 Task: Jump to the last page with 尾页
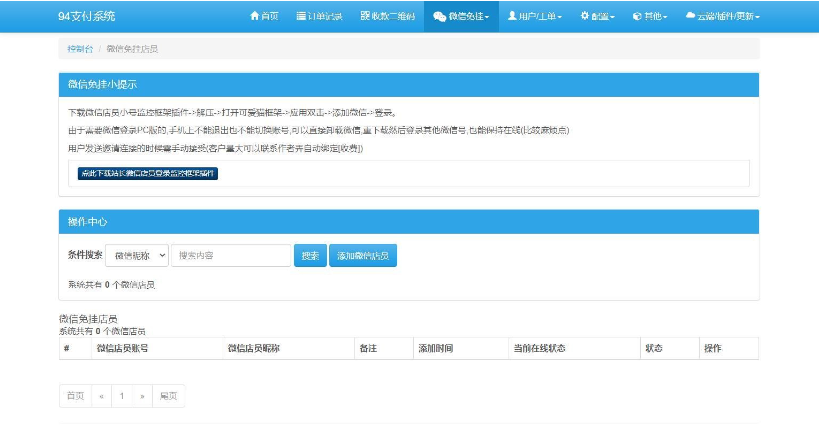click(168, 396)
